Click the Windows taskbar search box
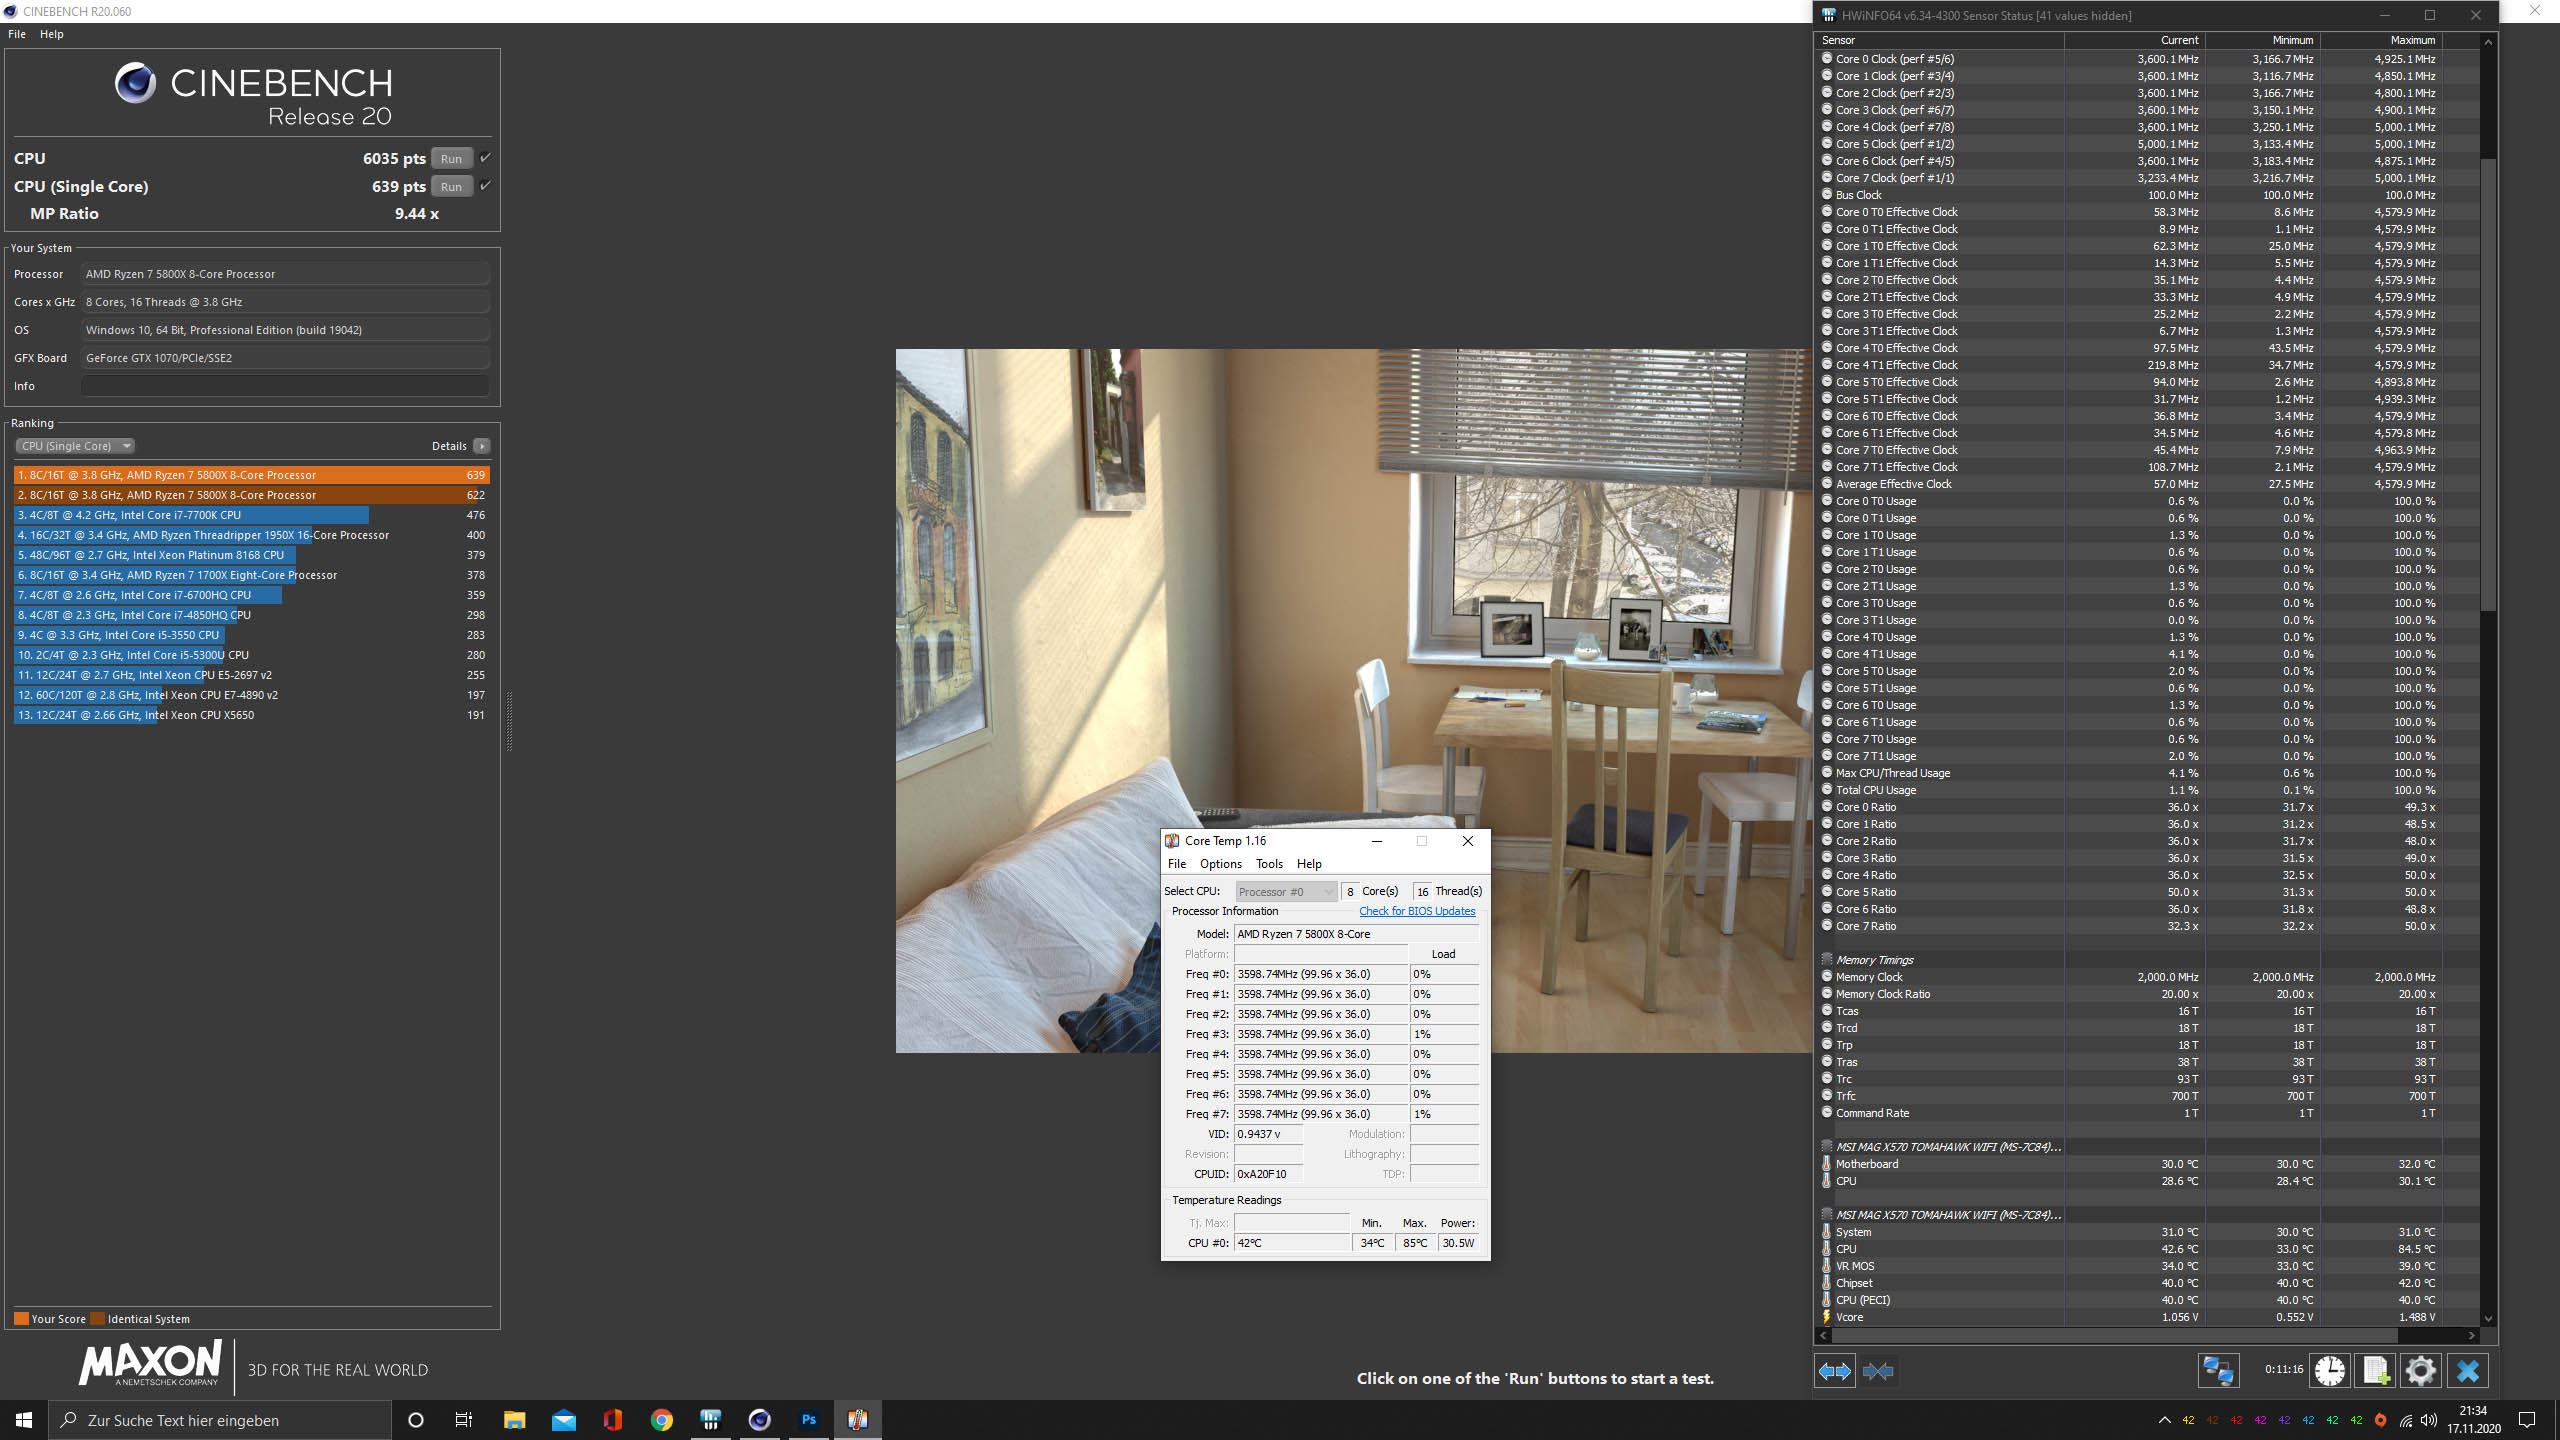 coord(220,1420)
